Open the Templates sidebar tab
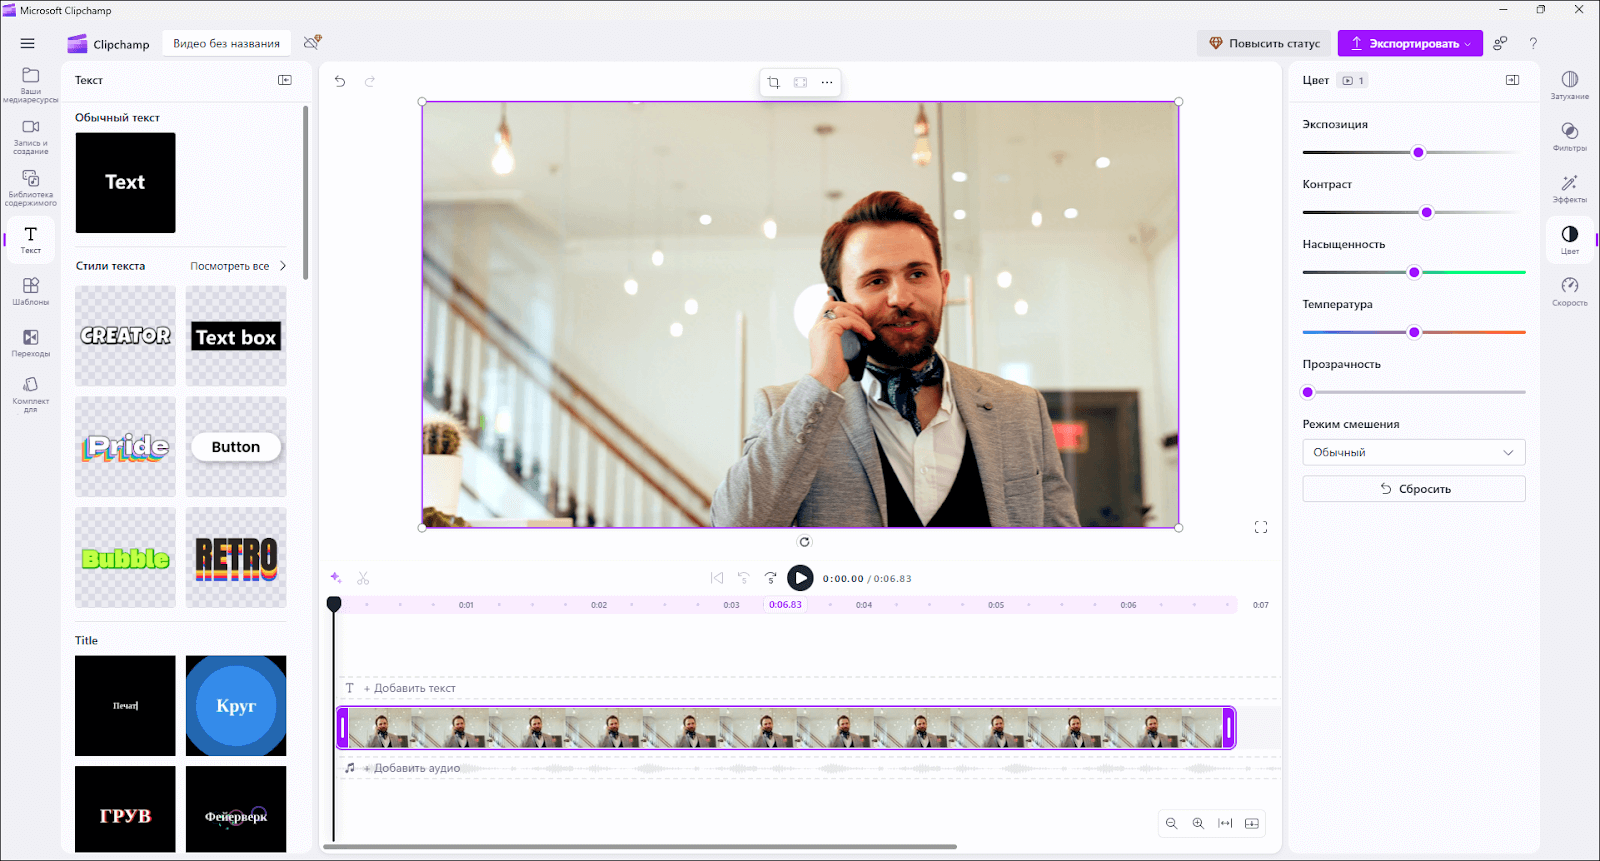 (31, 291)
